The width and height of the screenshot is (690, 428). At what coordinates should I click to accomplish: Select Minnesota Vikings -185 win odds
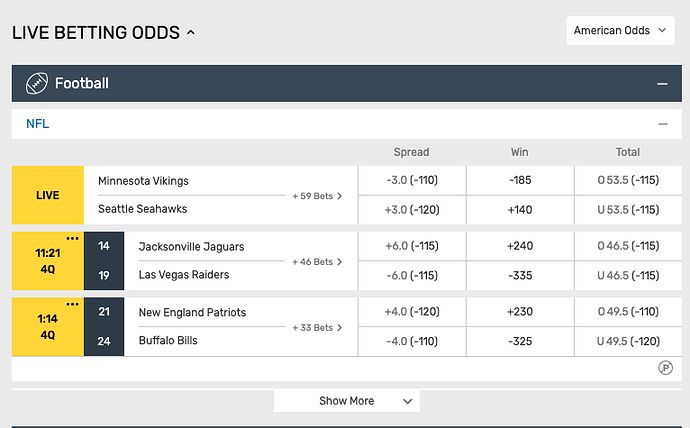[x=519, y=181]
